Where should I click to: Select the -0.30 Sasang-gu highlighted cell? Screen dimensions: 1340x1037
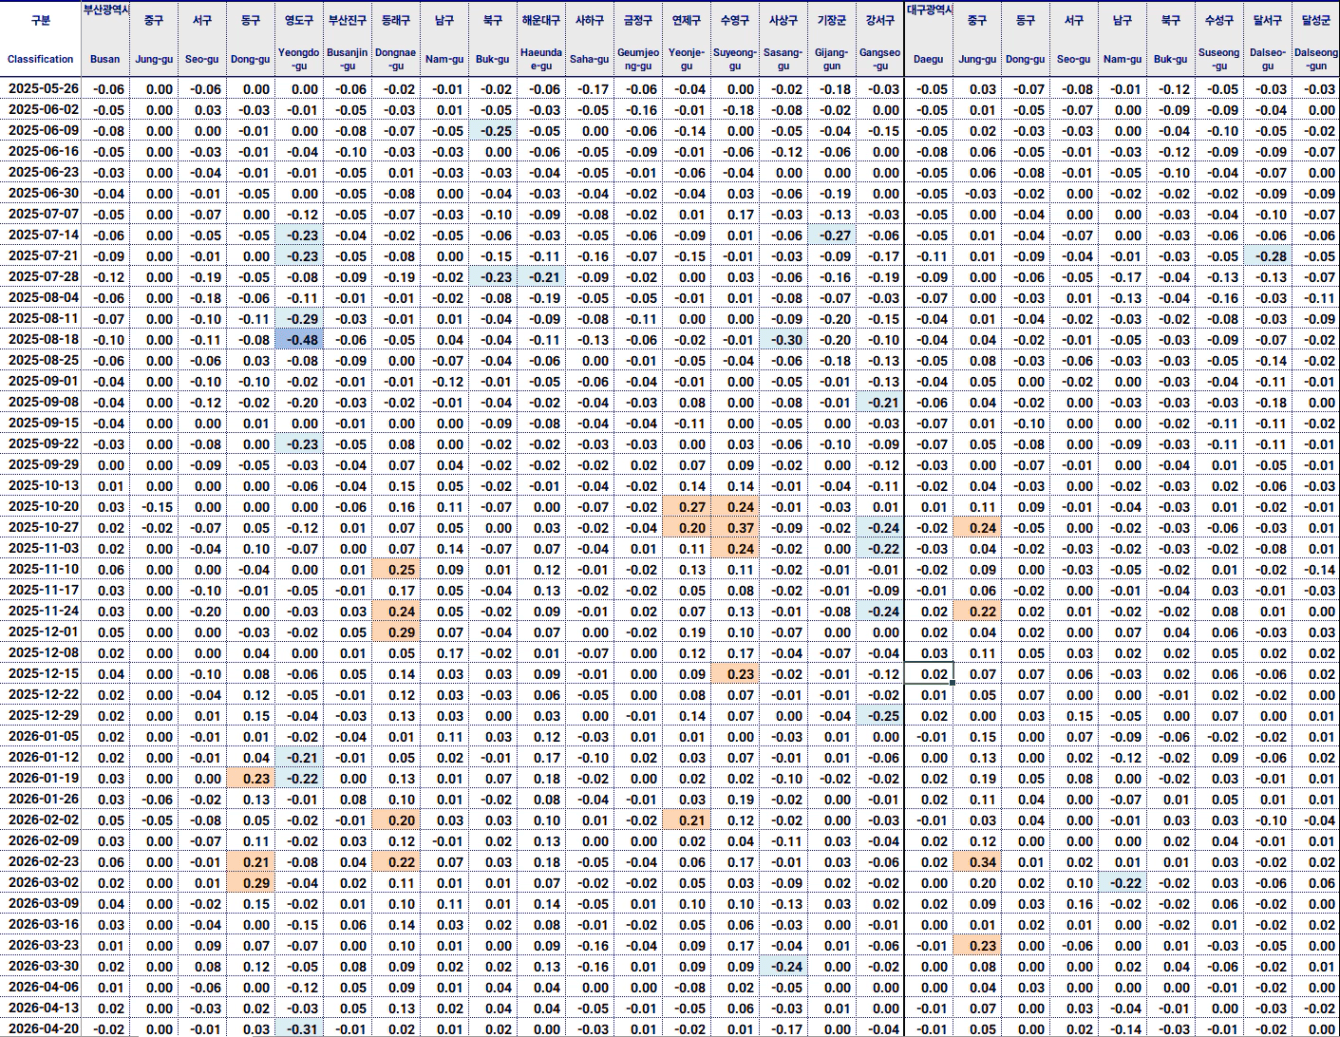tap(783, 340)
